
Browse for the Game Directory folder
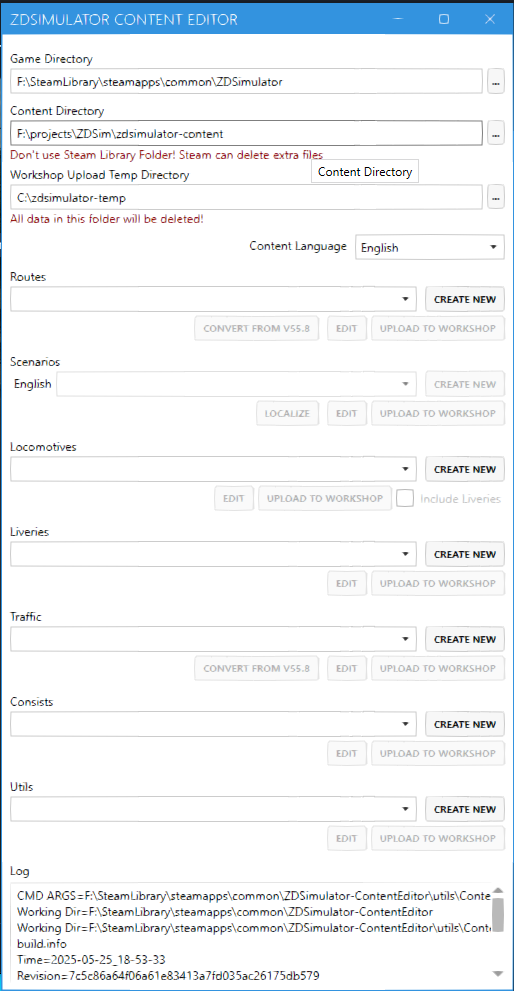[x=496, y=82]
